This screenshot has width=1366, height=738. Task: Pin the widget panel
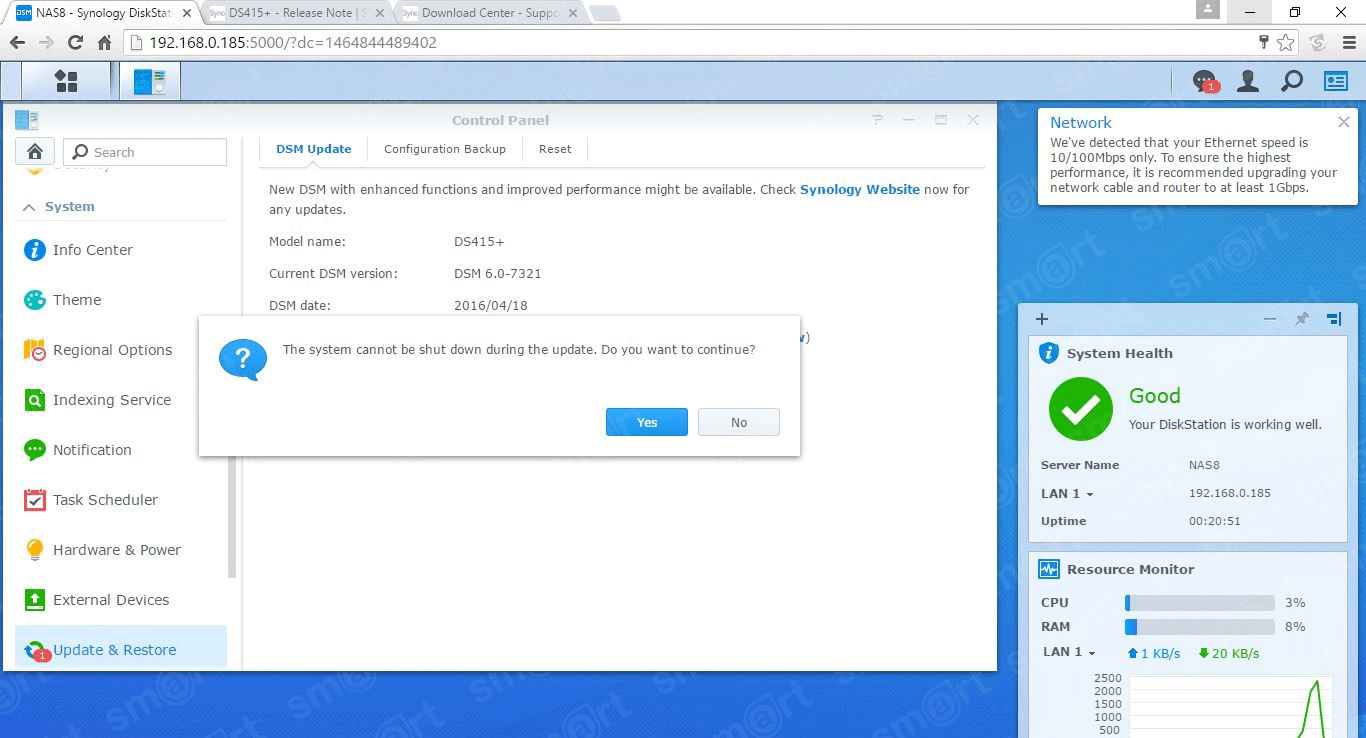pos(1302,319)
